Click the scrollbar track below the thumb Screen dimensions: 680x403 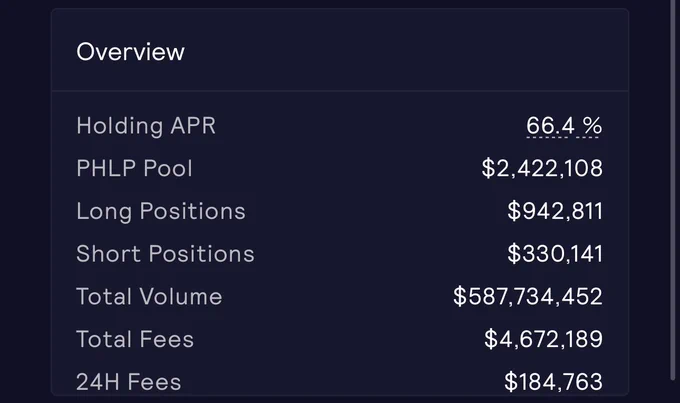[673, 392]
